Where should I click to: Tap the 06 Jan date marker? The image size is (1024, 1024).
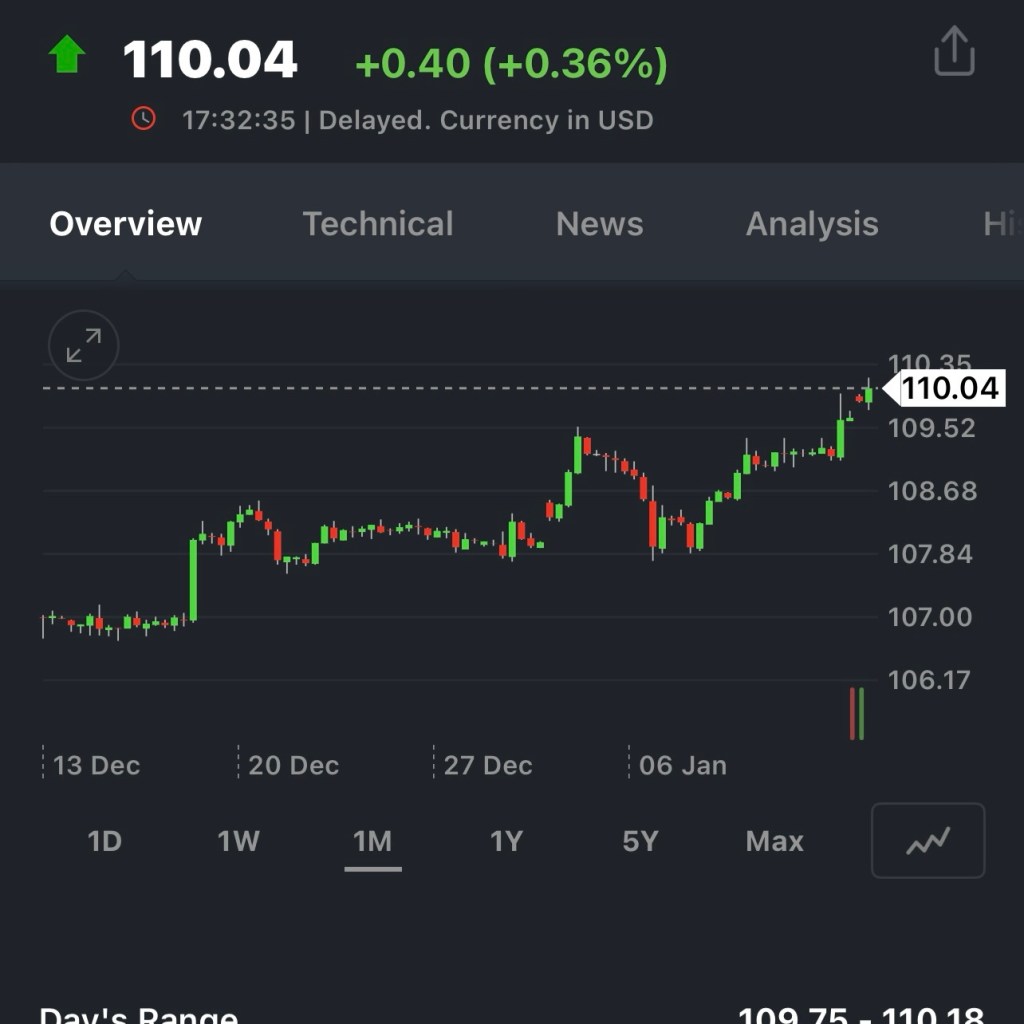pyautogui.click(x=682, y=766)
